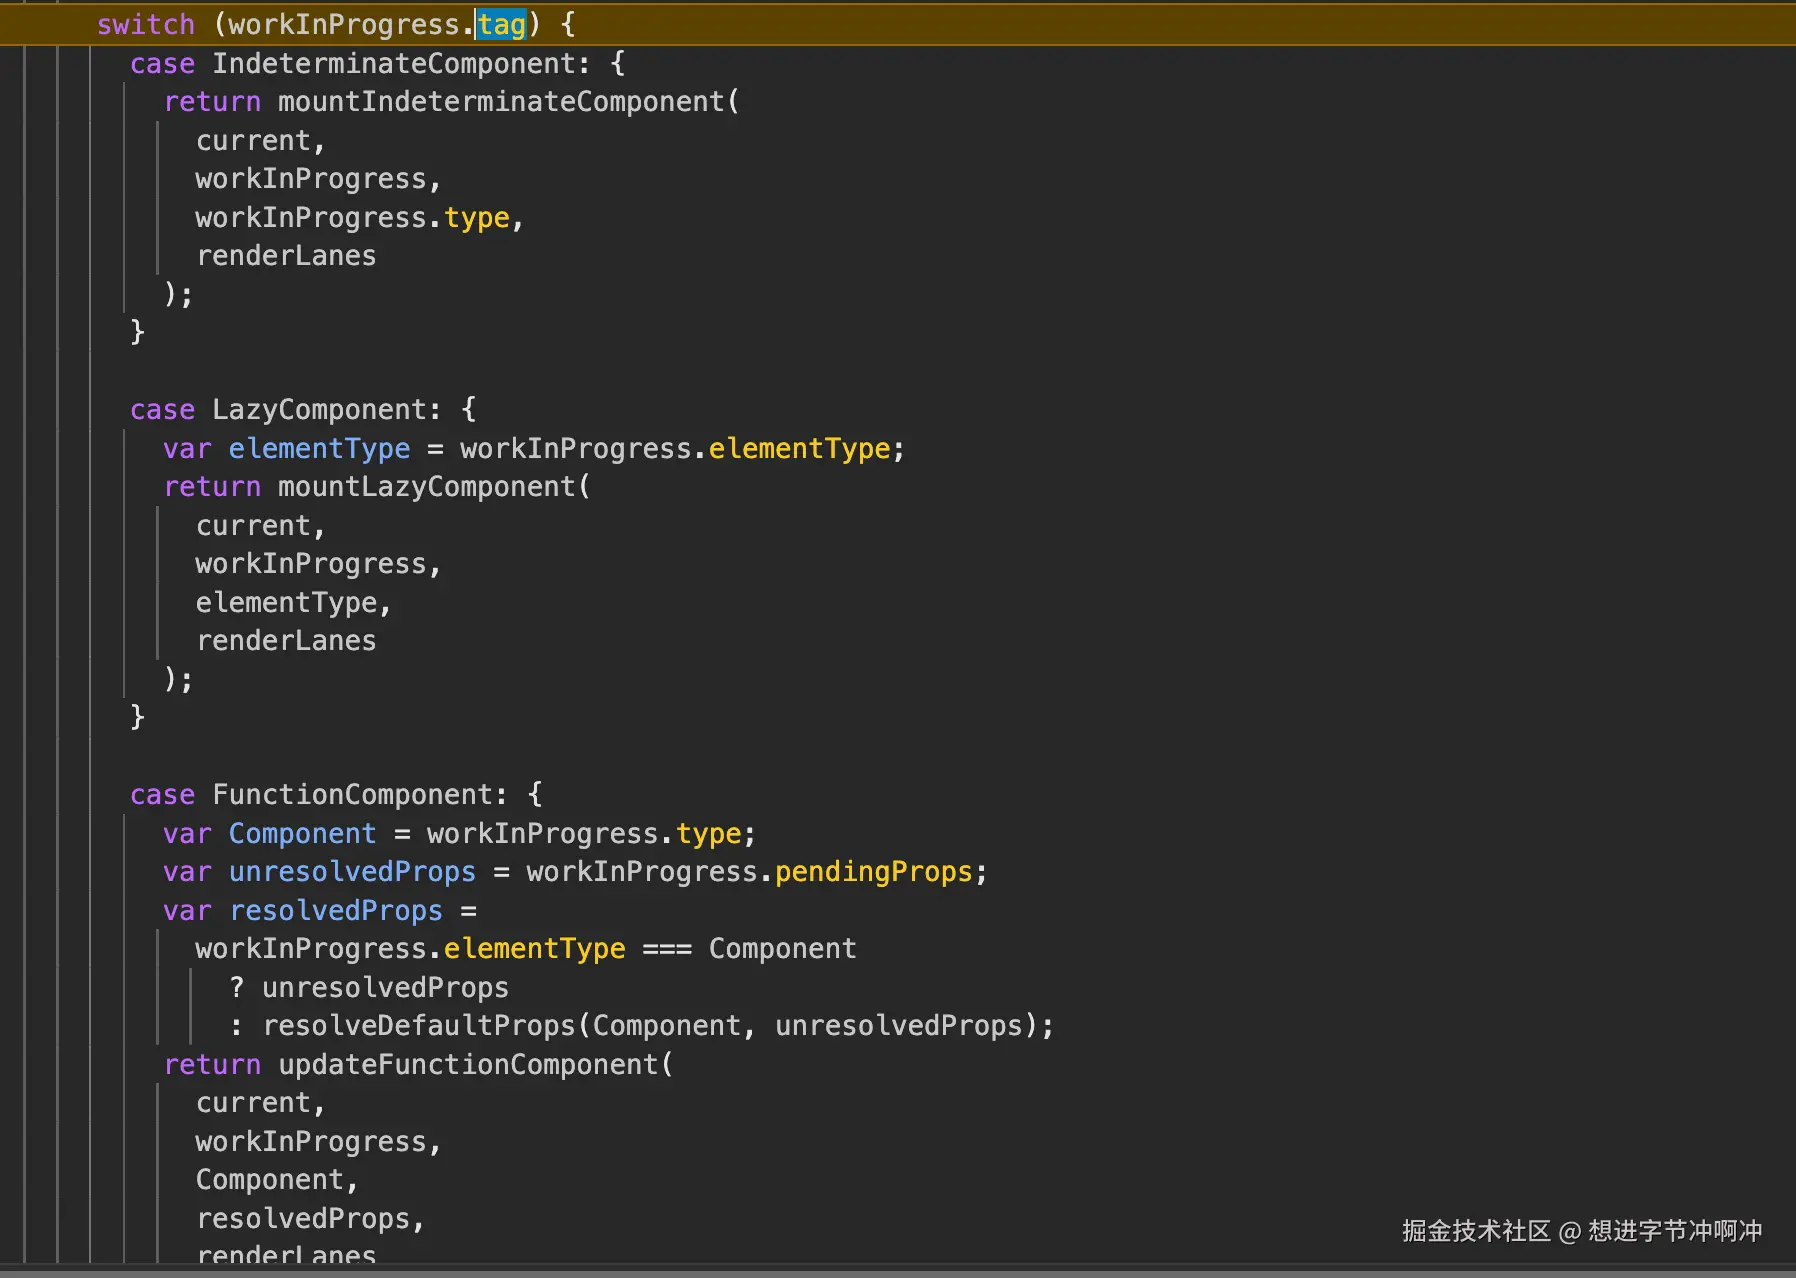1796x1278 pixels.
Task: Click "renderLanes" argument of mountLazyComponent
Action: click(286, 640)
